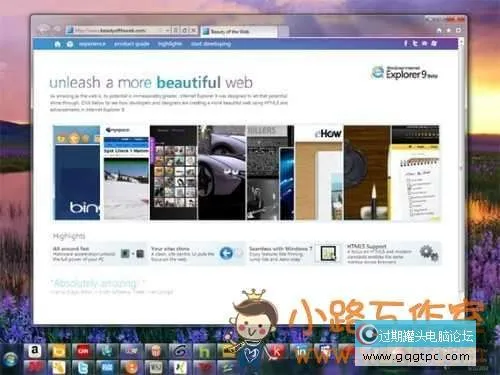Click the Compatibility View icon in address bar
500x375 pixels.
pyautogui.click(x=176, y=30)
